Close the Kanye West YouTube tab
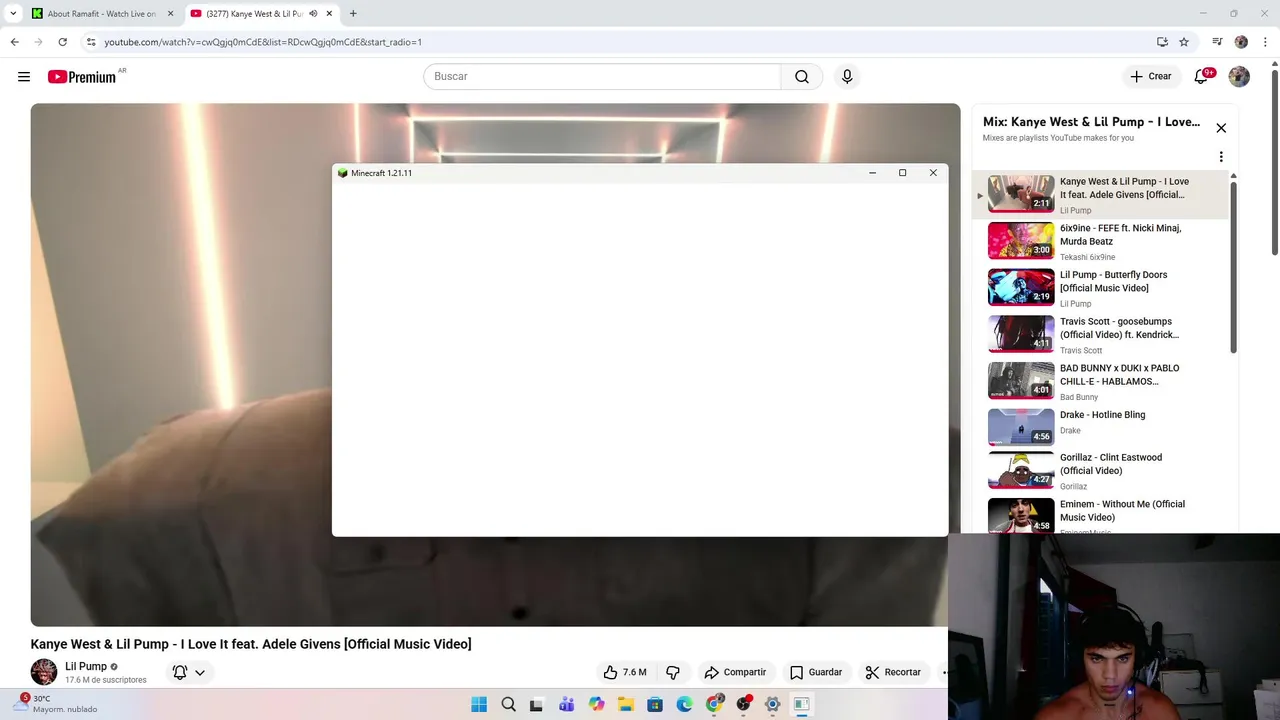Screen dimensions: 1280x720 (x=329, y=14)
